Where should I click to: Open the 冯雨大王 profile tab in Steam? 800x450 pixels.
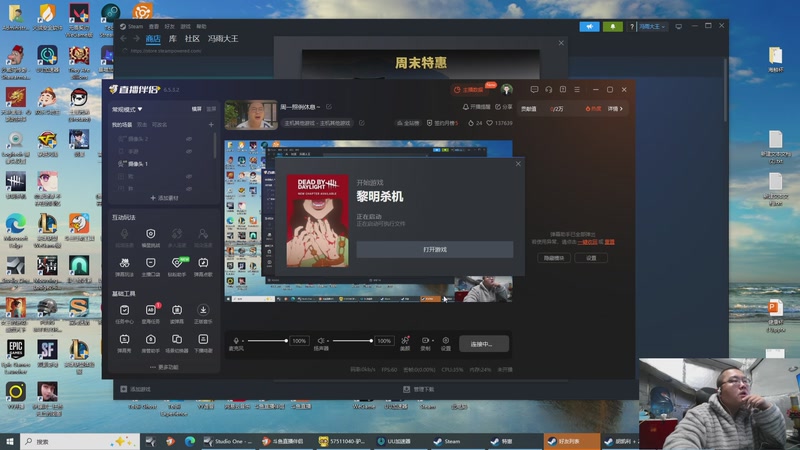click(223, 39)
